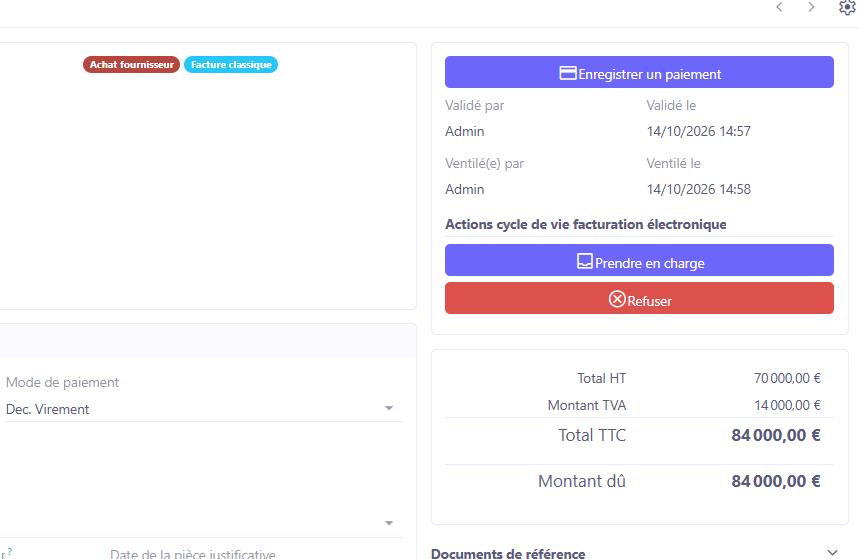Click 'Admin' under 'Validé par'
This screenshot has height=559, width=859.
465,132
